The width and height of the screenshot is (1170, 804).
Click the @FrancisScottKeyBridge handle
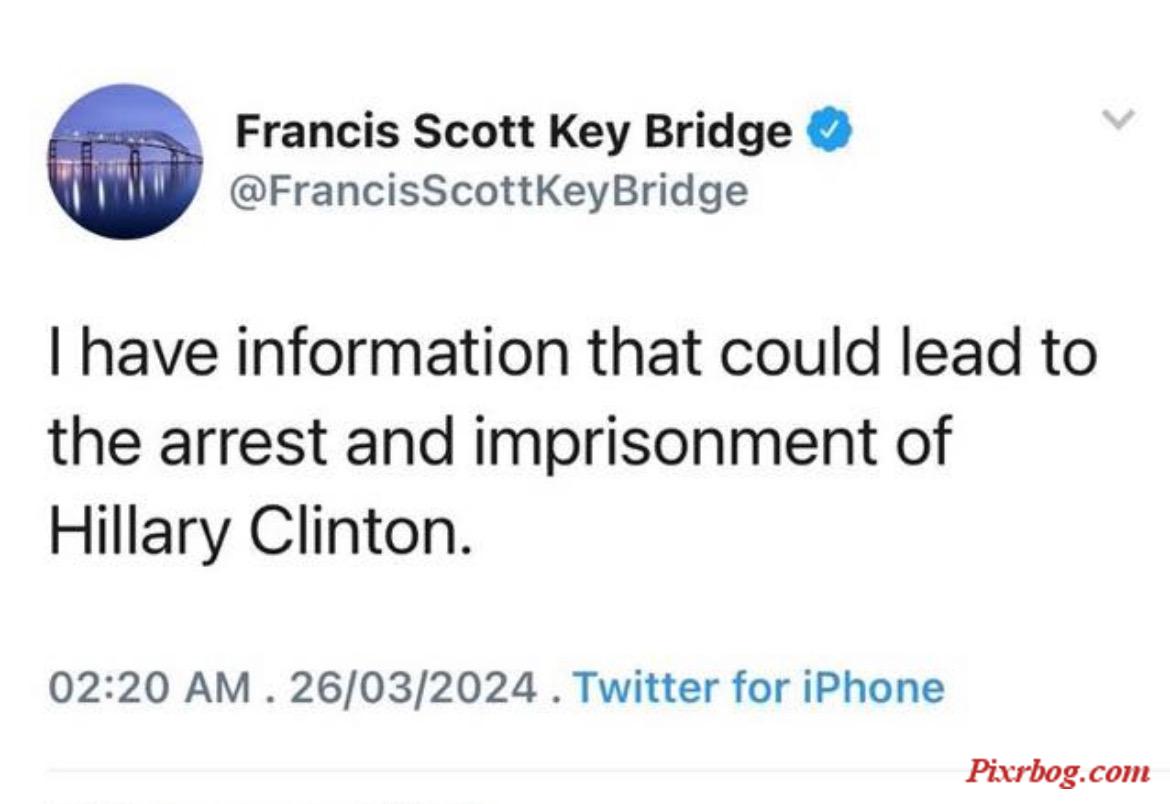[489, 192]
